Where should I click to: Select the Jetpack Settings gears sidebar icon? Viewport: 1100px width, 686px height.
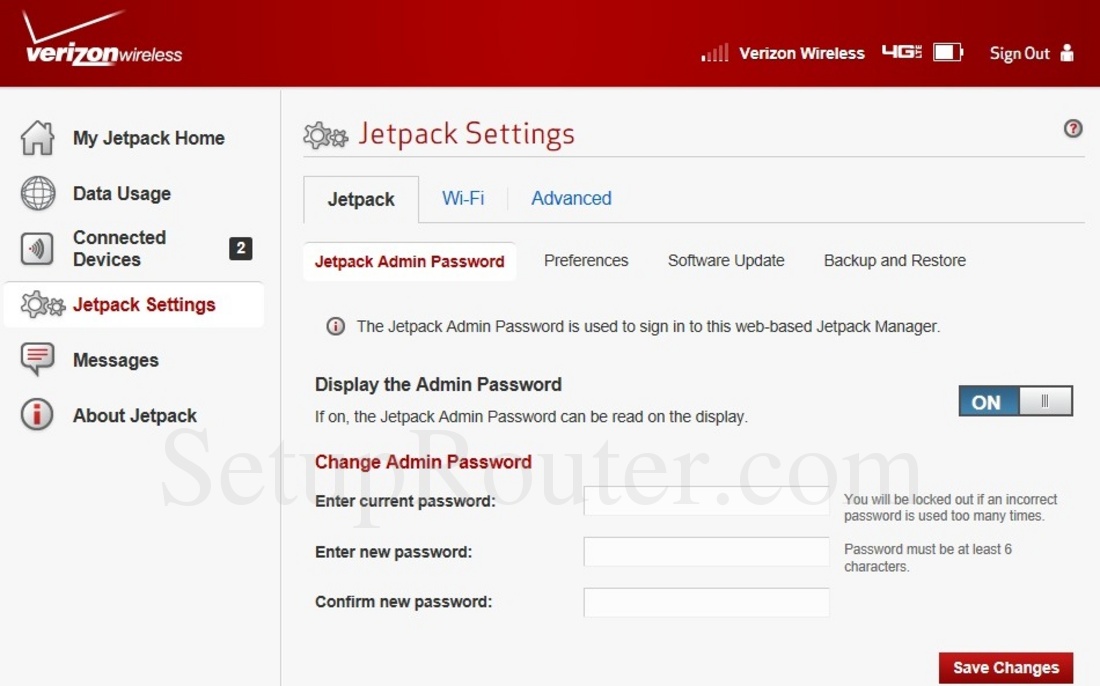42,304
